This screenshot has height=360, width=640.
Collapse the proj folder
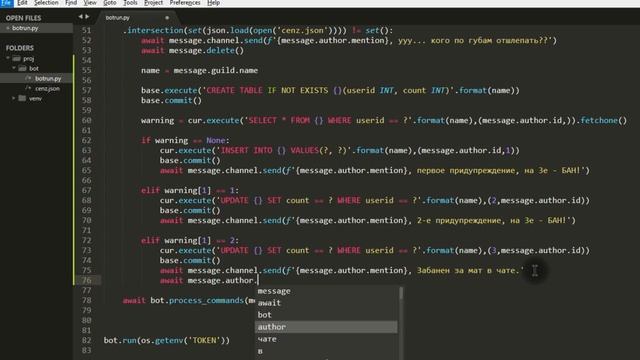pyautogui.click(x=8, y=58)
